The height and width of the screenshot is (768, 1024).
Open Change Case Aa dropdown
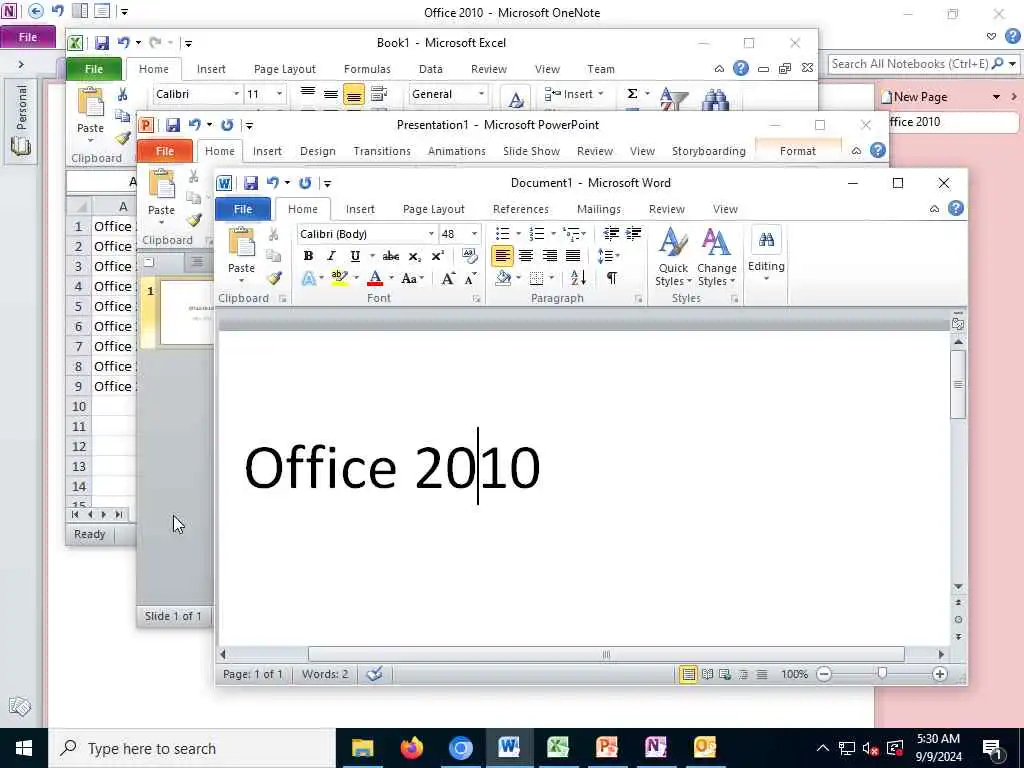413,279
